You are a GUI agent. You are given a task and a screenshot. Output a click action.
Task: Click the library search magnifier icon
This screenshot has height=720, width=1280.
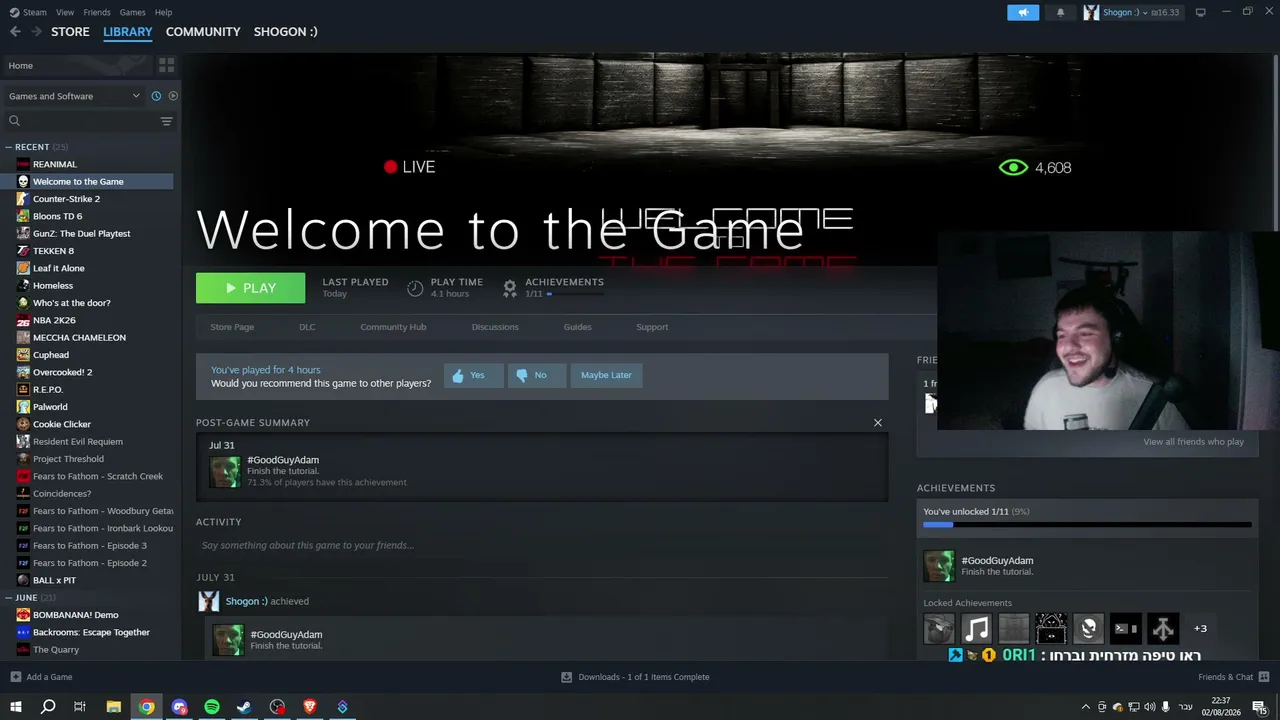(14, 121)
